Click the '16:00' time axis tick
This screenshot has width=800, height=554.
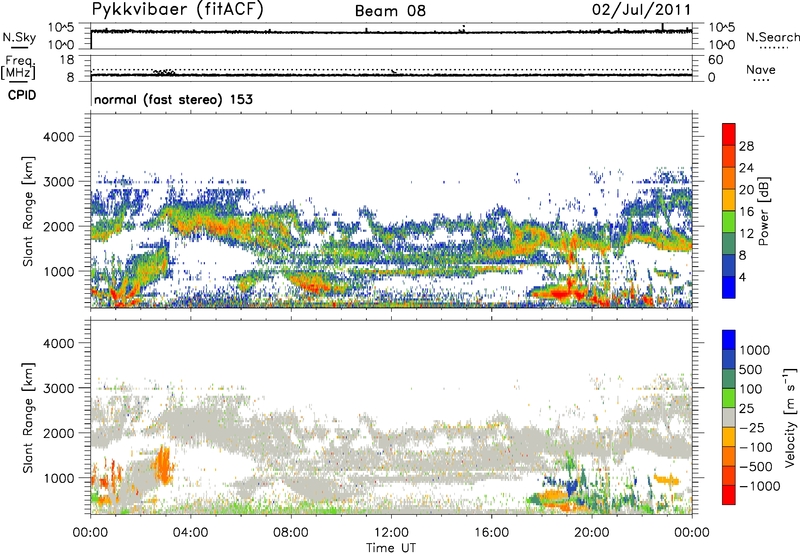[x=491, y=533]
